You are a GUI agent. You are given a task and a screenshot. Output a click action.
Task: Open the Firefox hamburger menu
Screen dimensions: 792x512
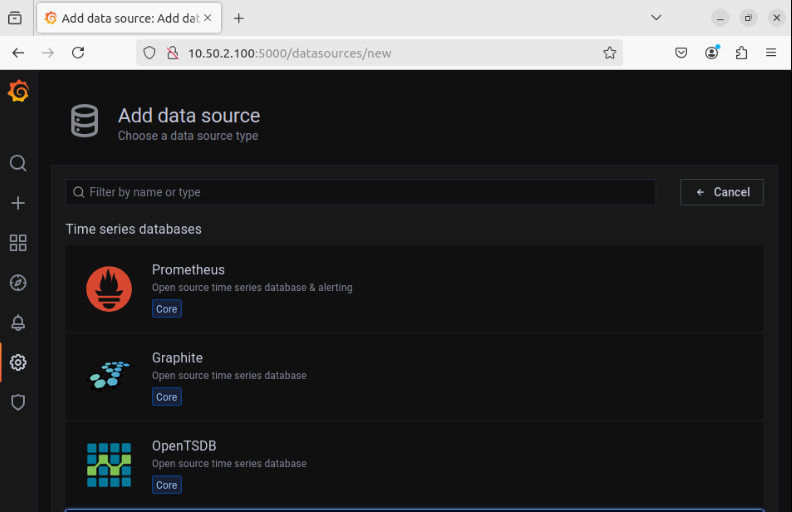(771, 53)
